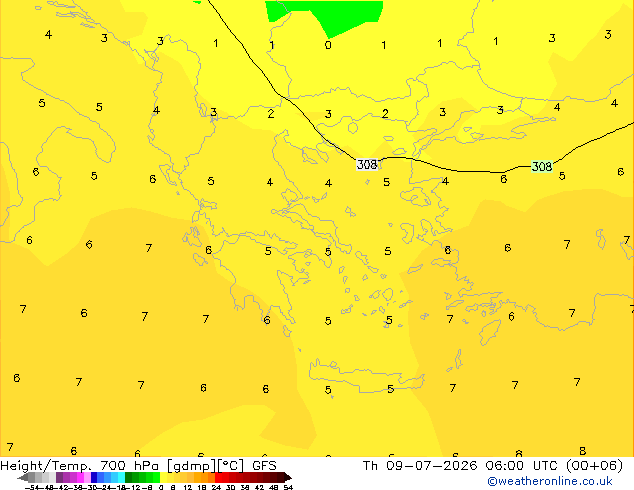Click the GFS model label
Image resolution: width=634 pixels, height=490 pixels.
pyautogui.click(x=264, y=466)
